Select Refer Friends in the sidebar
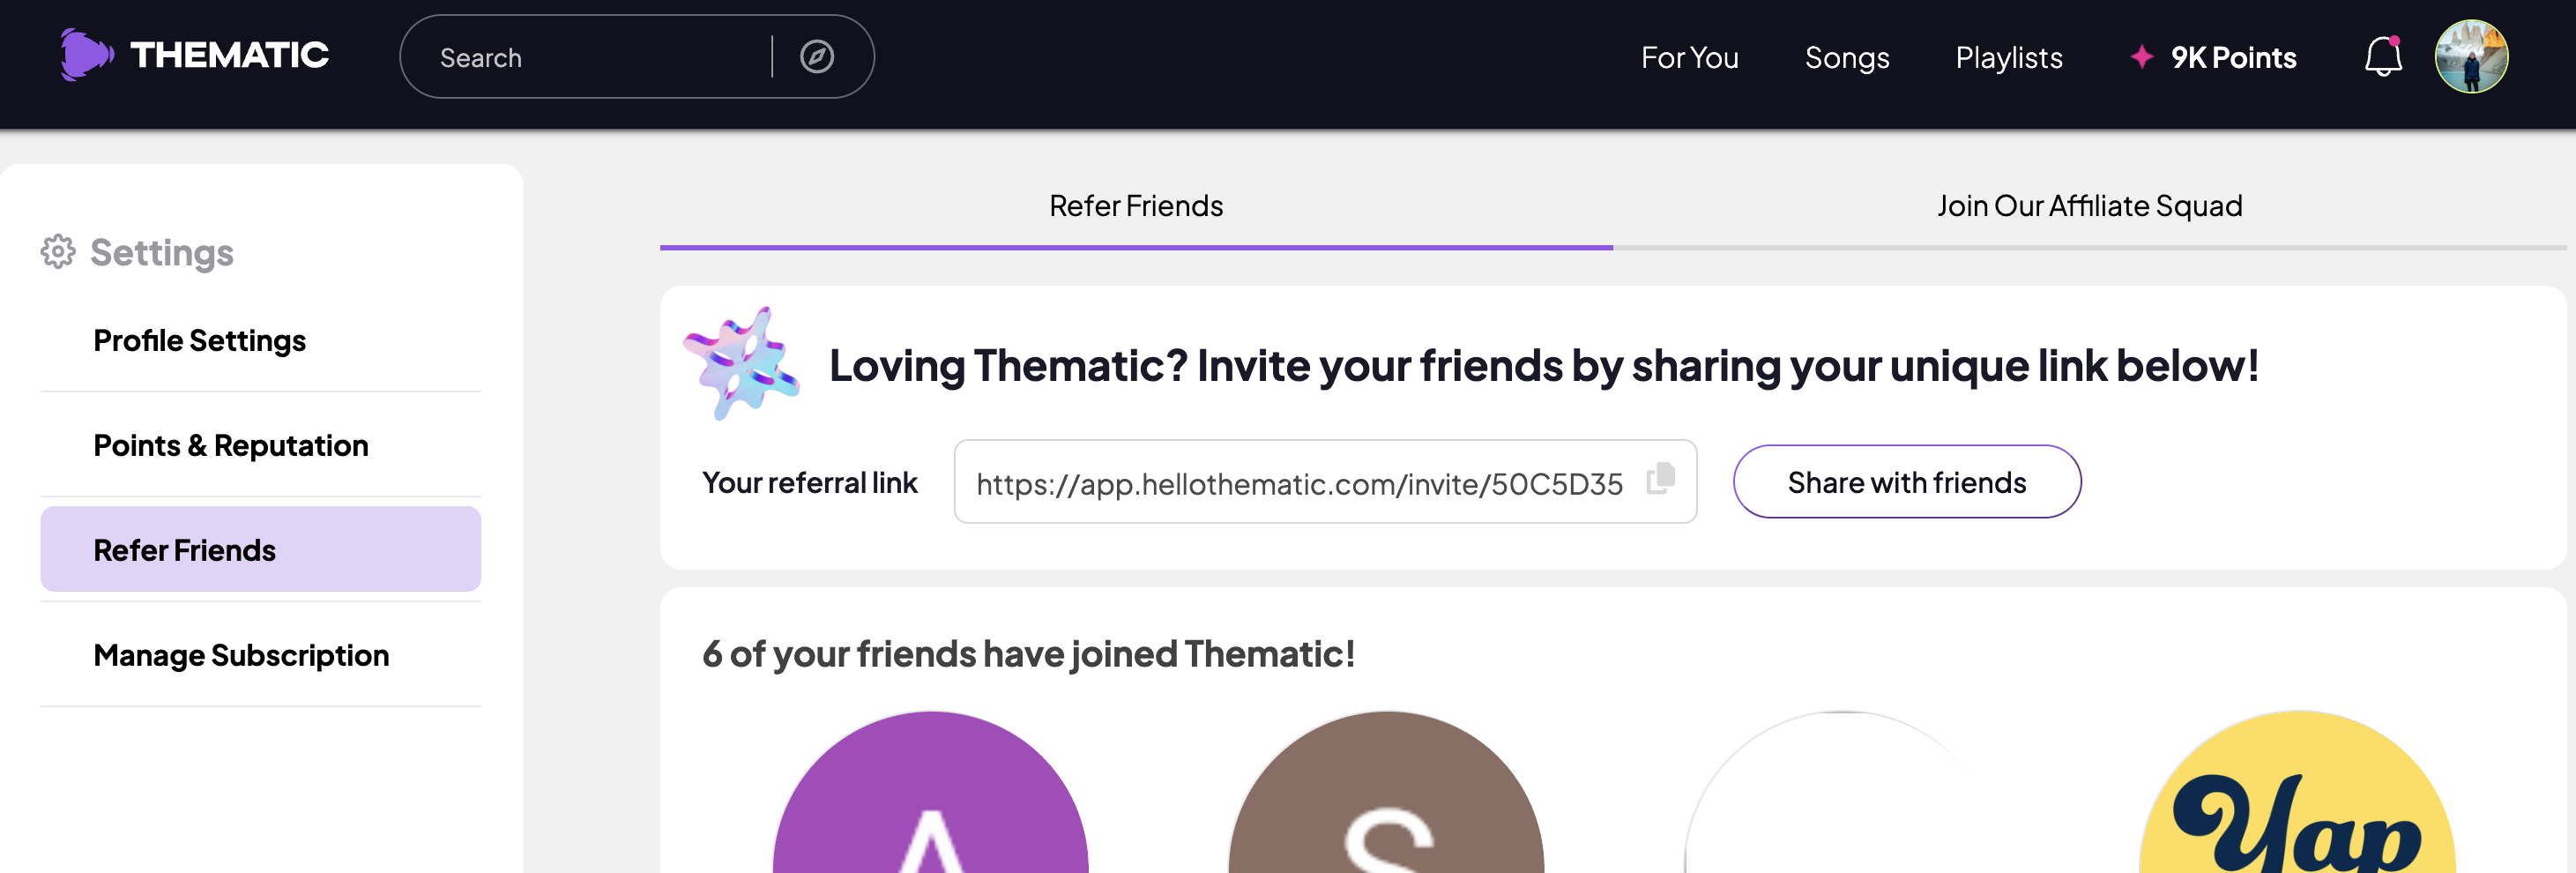Image resolution: width=2576 pixels, height=873 pixels. [x=184, y=550]
